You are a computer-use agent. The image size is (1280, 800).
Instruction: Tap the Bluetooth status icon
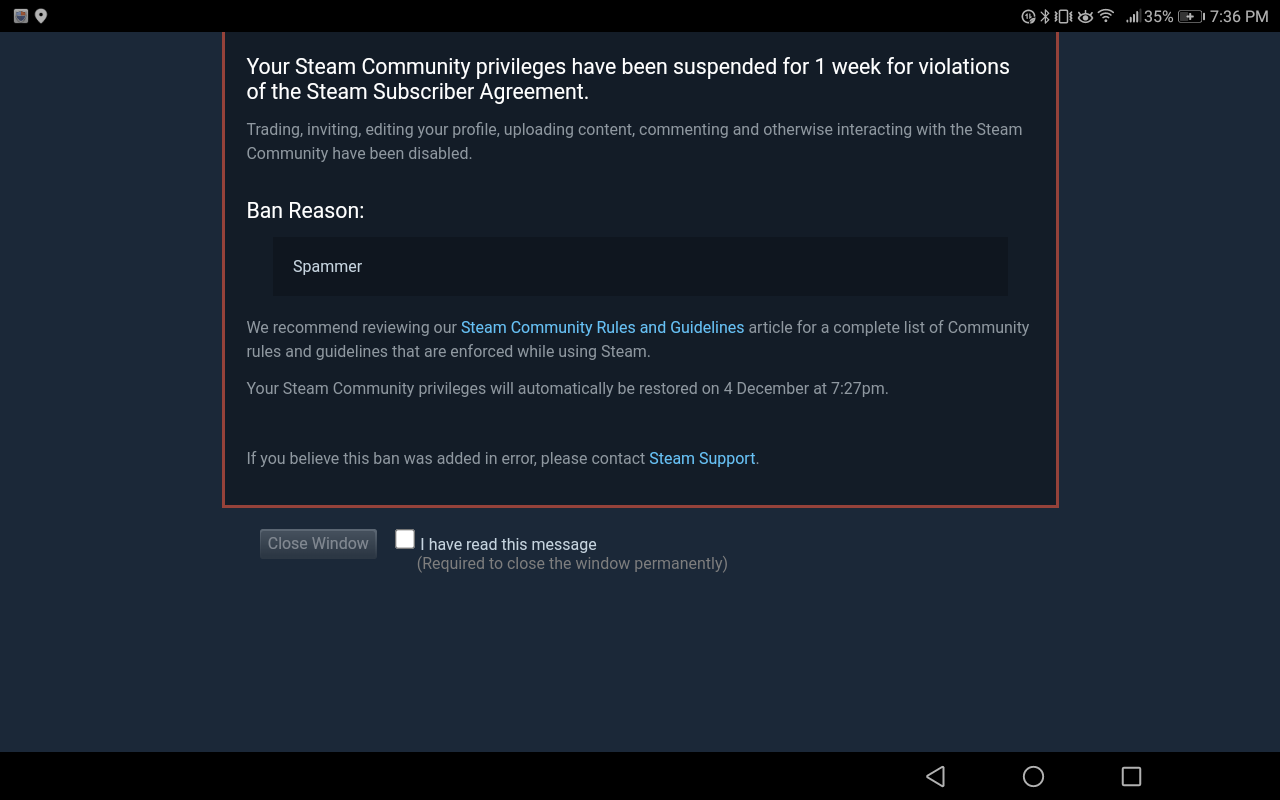pyautogui.click(x=1045, y=16)
